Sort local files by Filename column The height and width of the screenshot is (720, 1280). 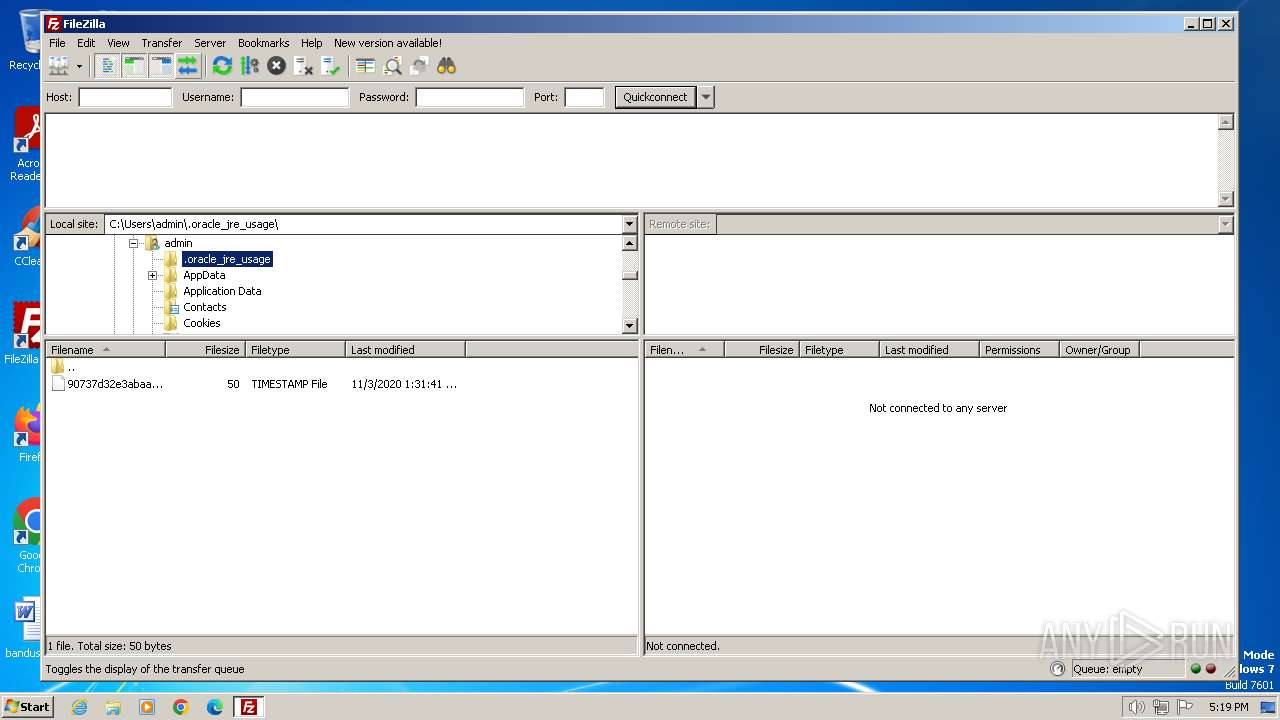click(x=105, y=350)
